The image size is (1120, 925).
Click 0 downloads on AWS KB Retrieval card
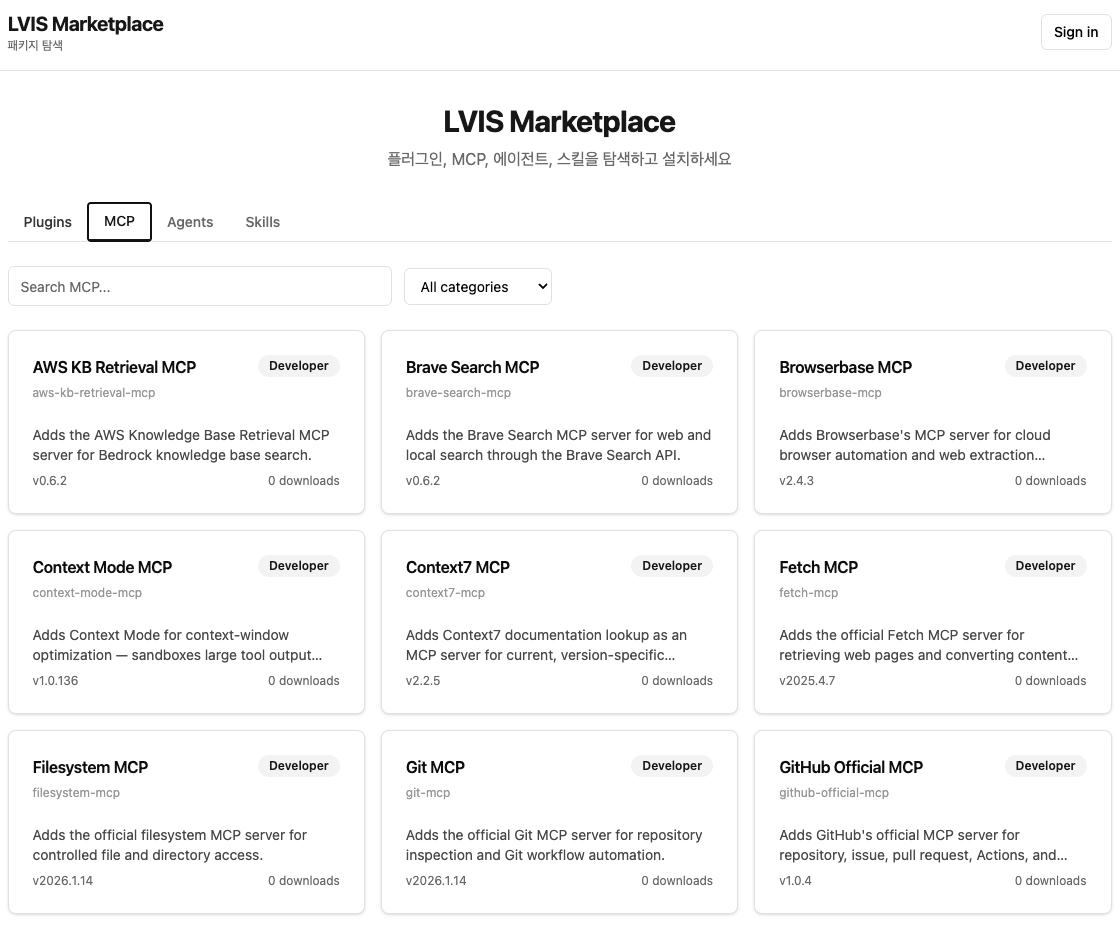click(304, 481)
